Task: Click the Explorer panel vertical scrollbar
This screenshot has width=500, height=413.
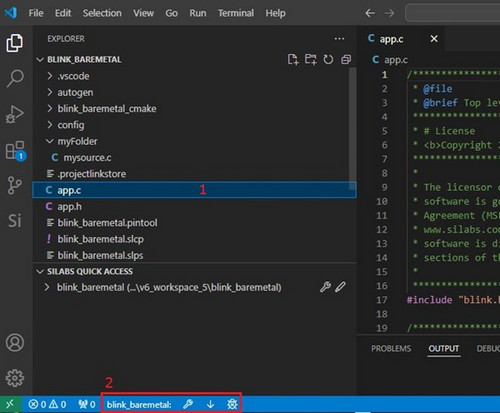Action: pyautogui.click(x=352, y=129)
